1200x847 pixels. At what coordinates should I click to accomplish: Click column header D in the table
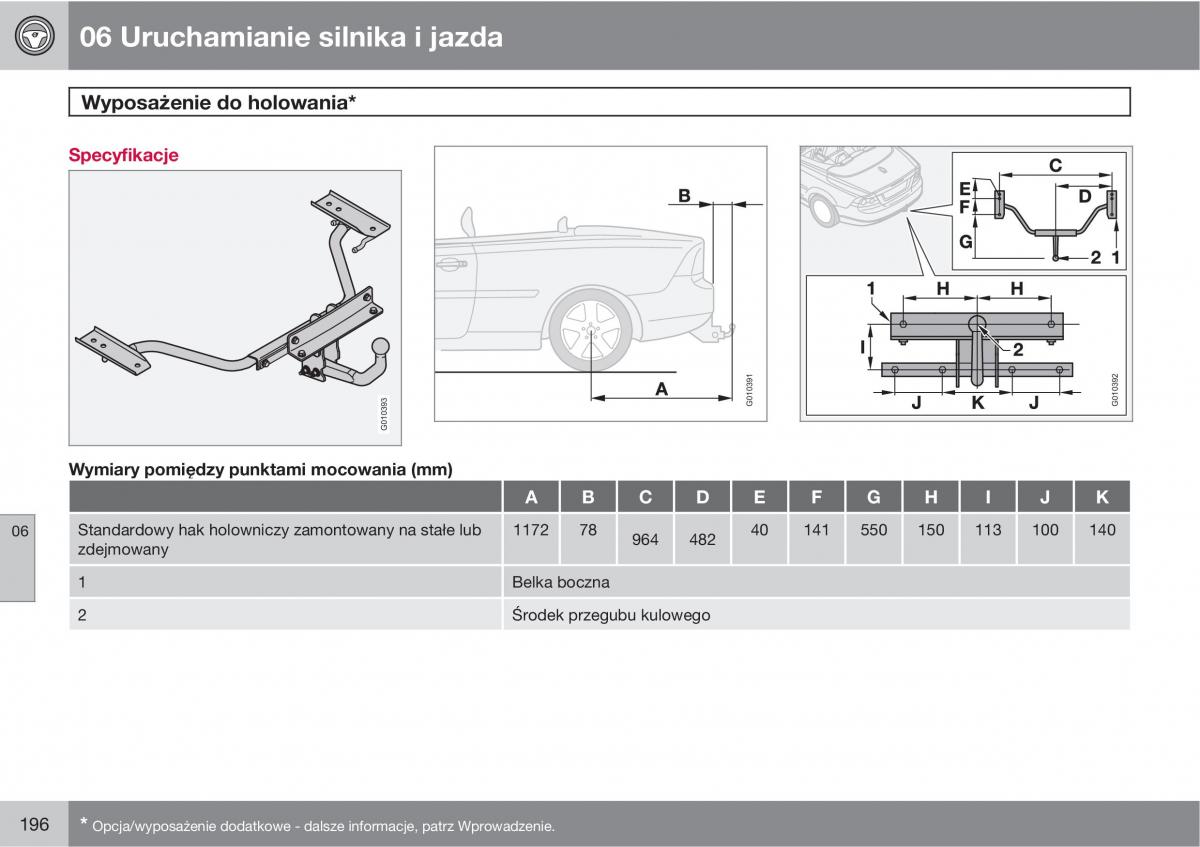point(702,497)
